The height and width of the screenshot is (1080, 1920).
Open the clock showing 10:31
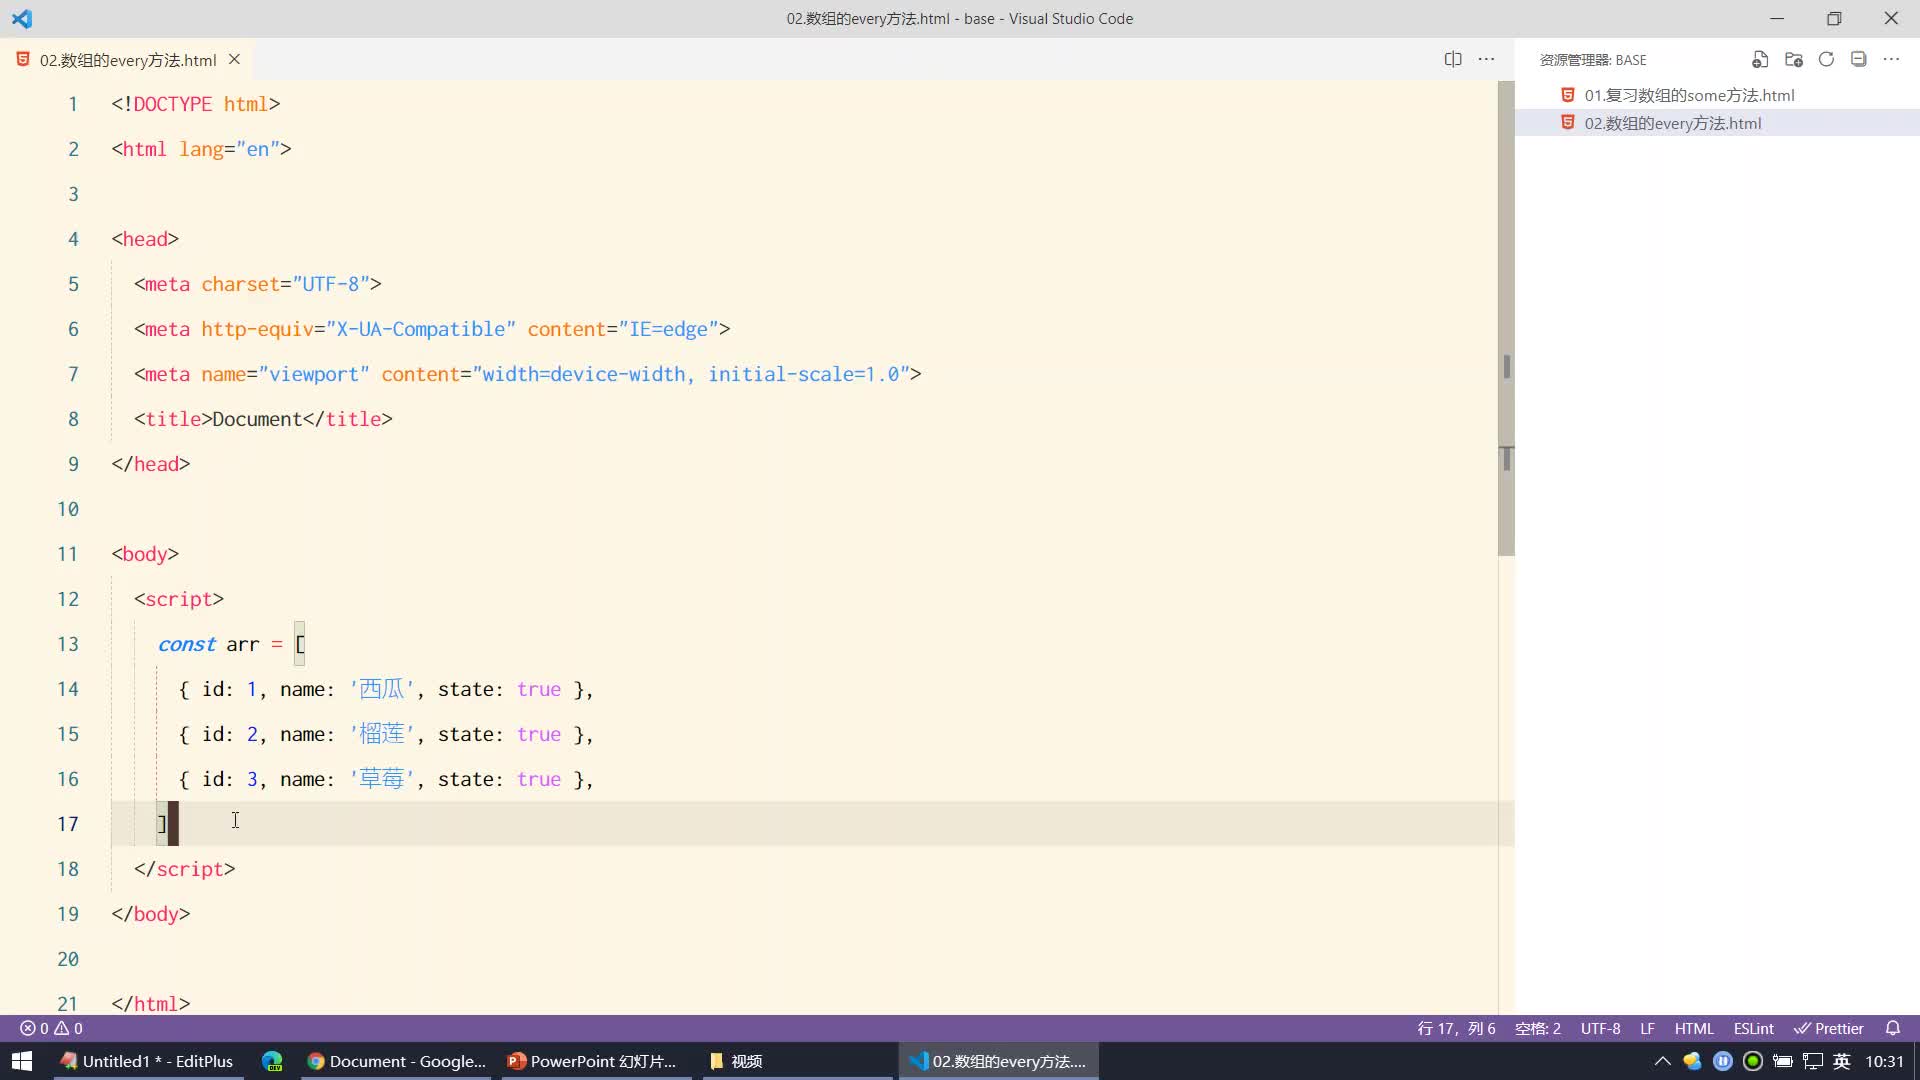click(x=1884, y=1061)
